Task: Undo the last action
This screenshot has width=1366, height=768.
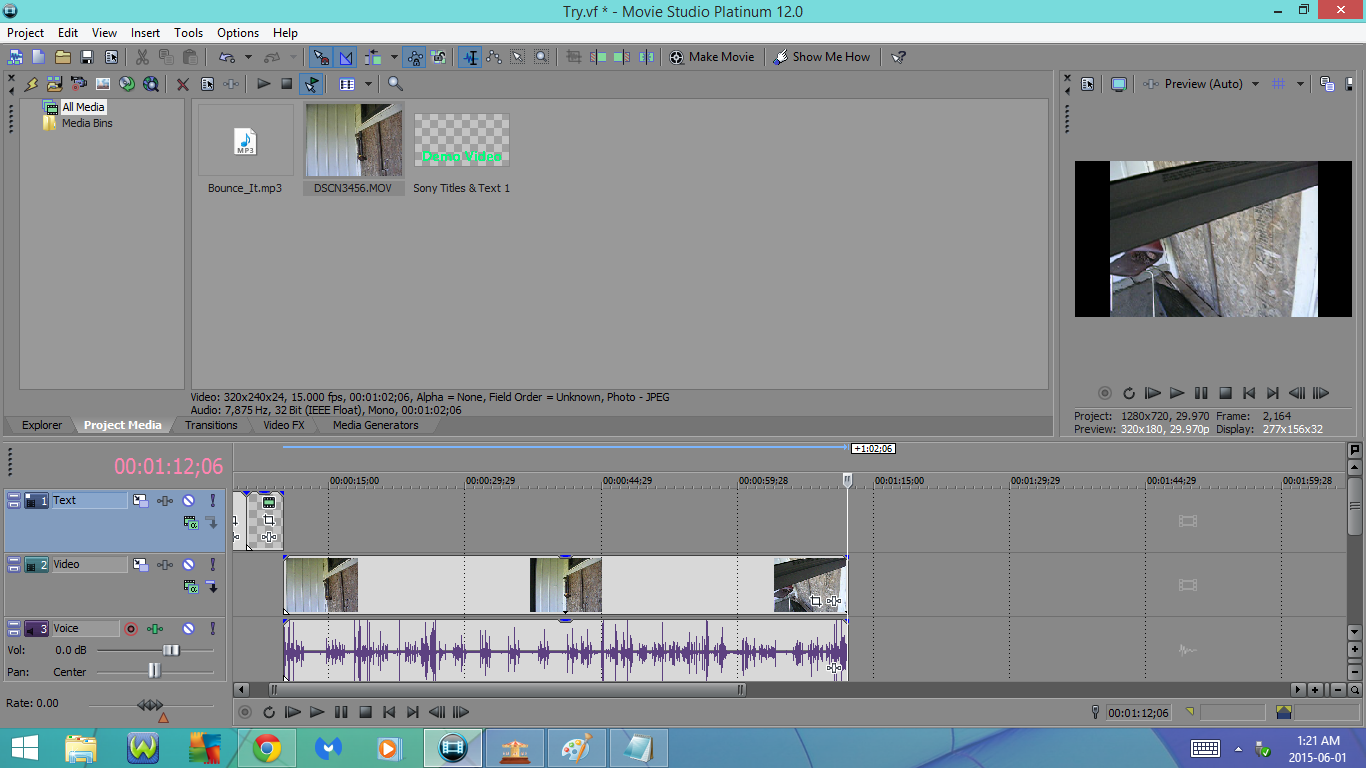Action: [227, 57]
